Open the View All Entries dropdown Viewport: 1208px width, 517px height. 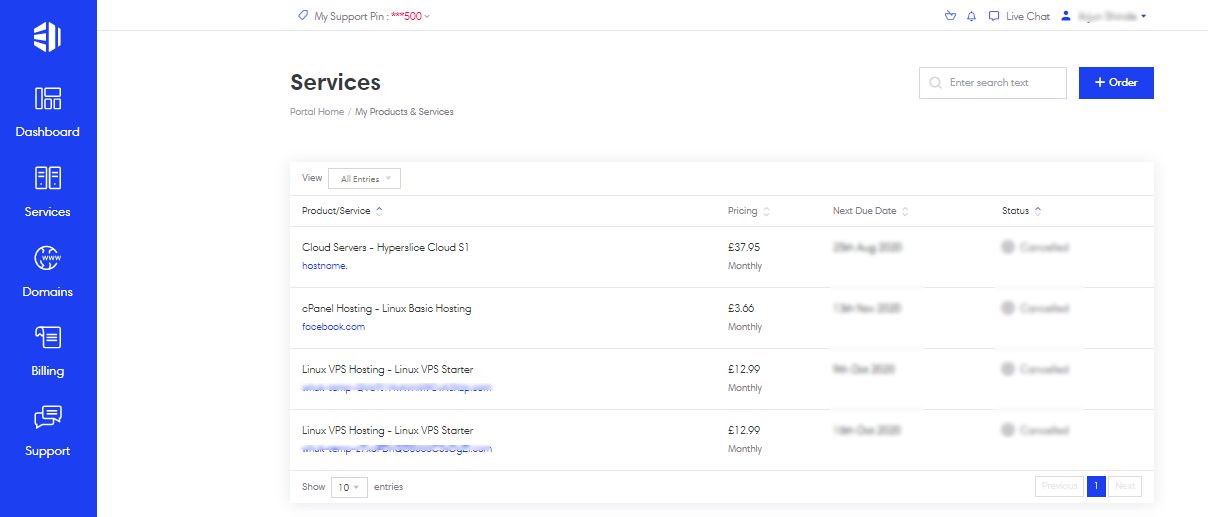pos(364,179)
